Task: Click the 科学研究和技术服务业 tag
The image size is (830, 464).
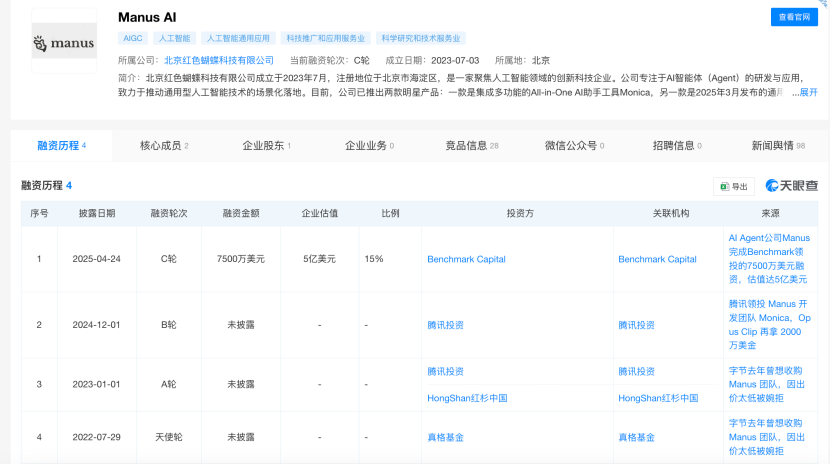Action: 421,38
